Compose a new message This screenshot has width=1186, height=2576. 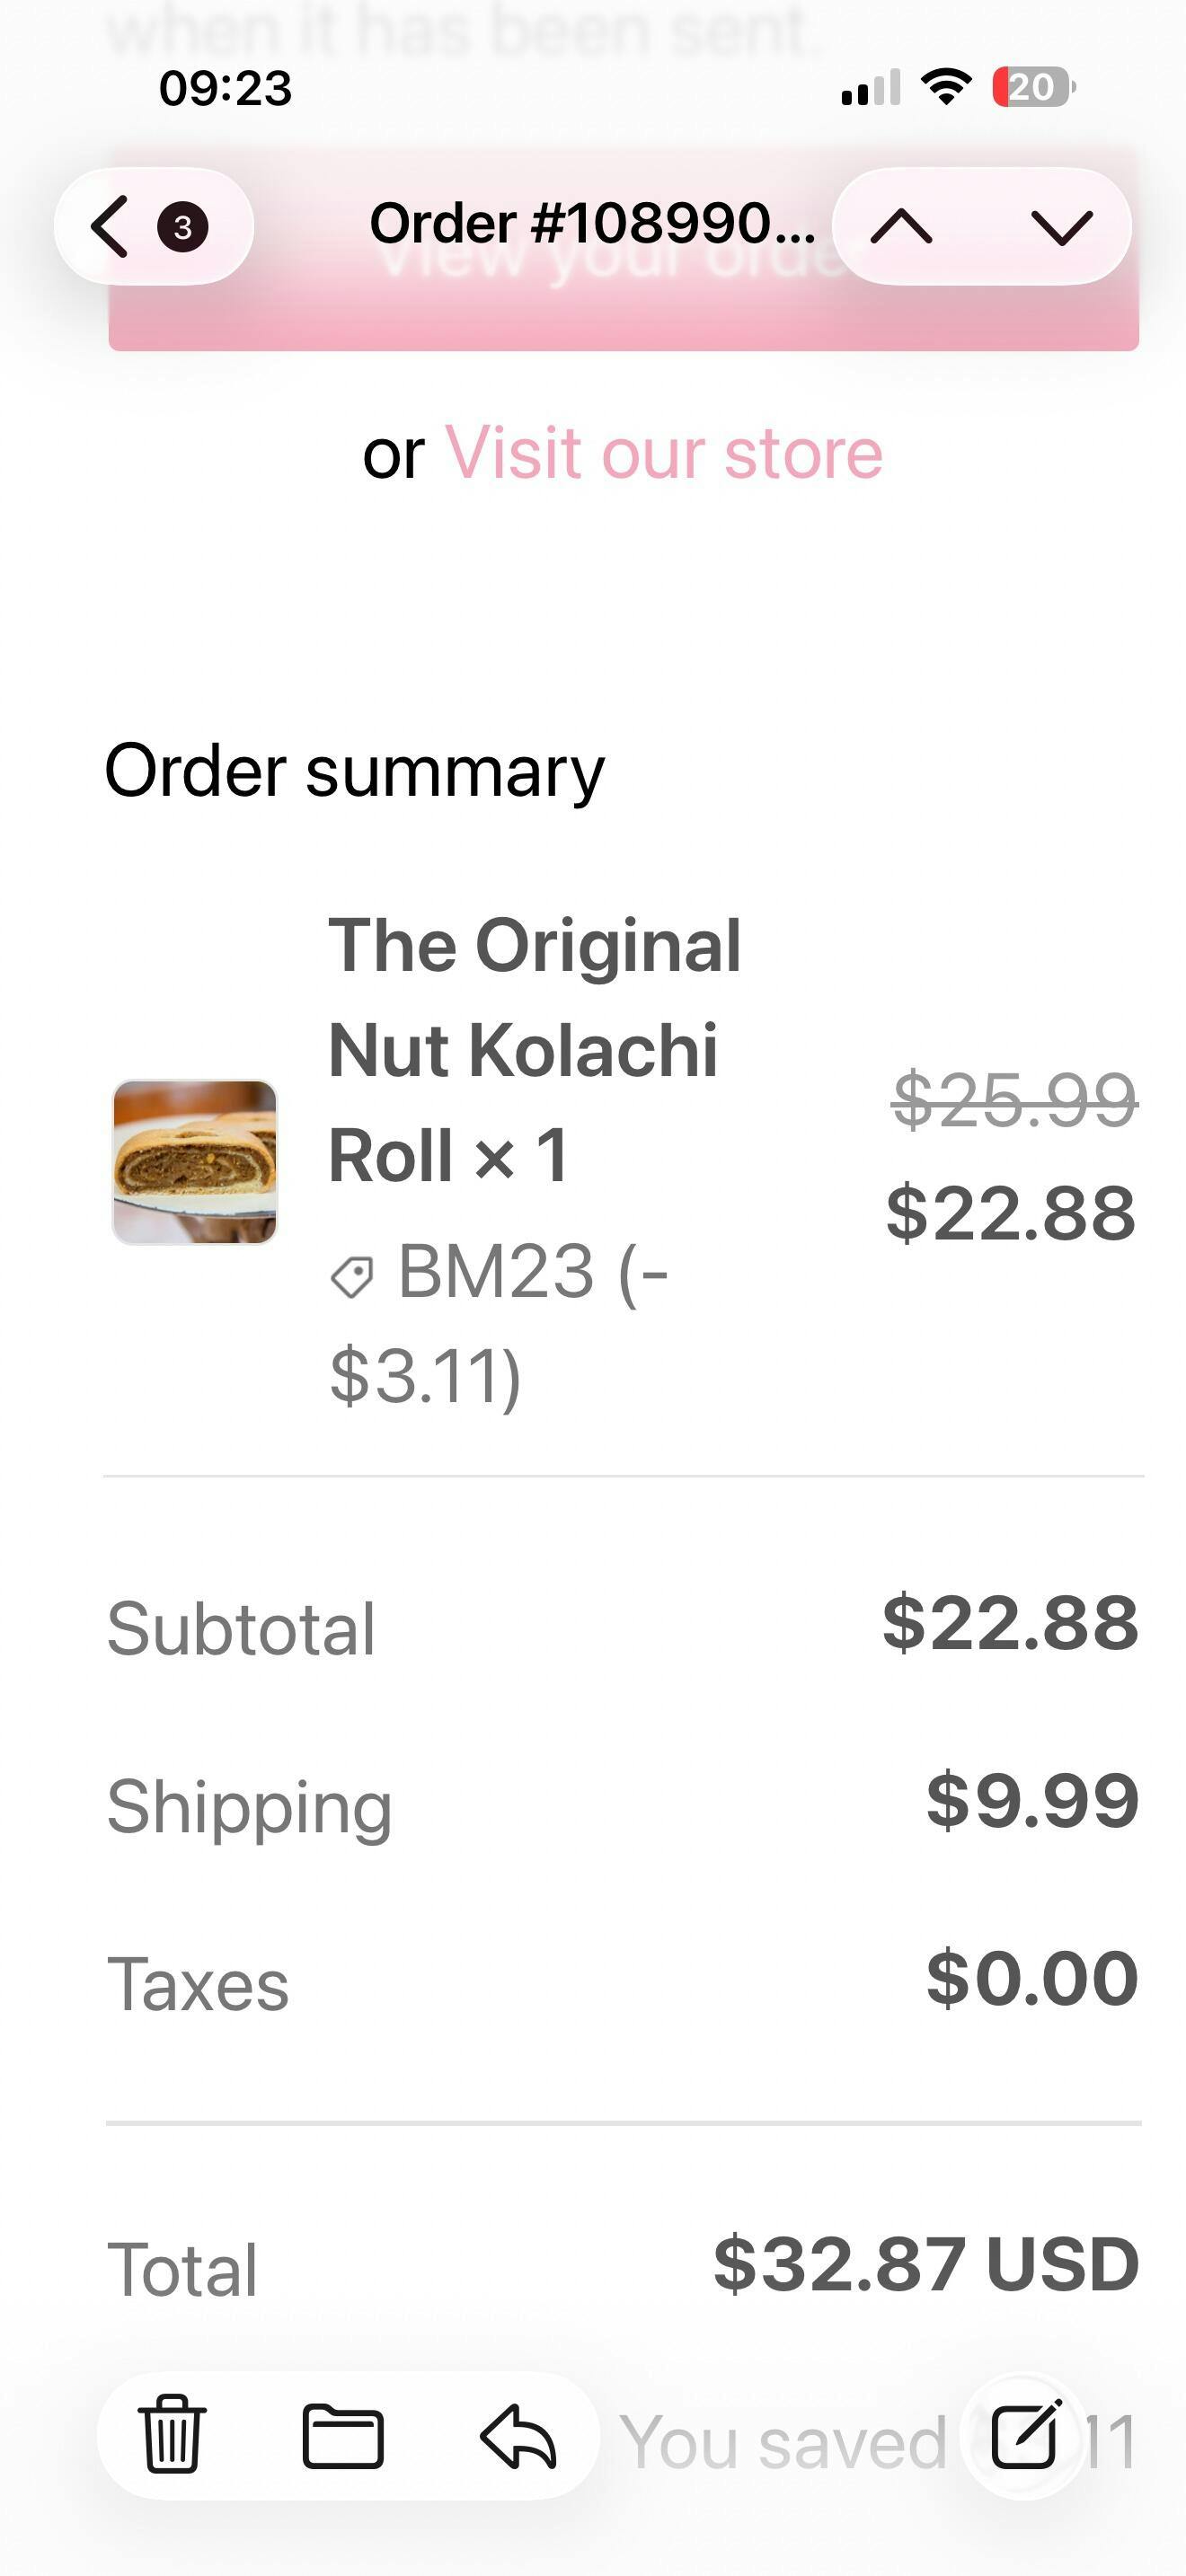(1025, 2435)
